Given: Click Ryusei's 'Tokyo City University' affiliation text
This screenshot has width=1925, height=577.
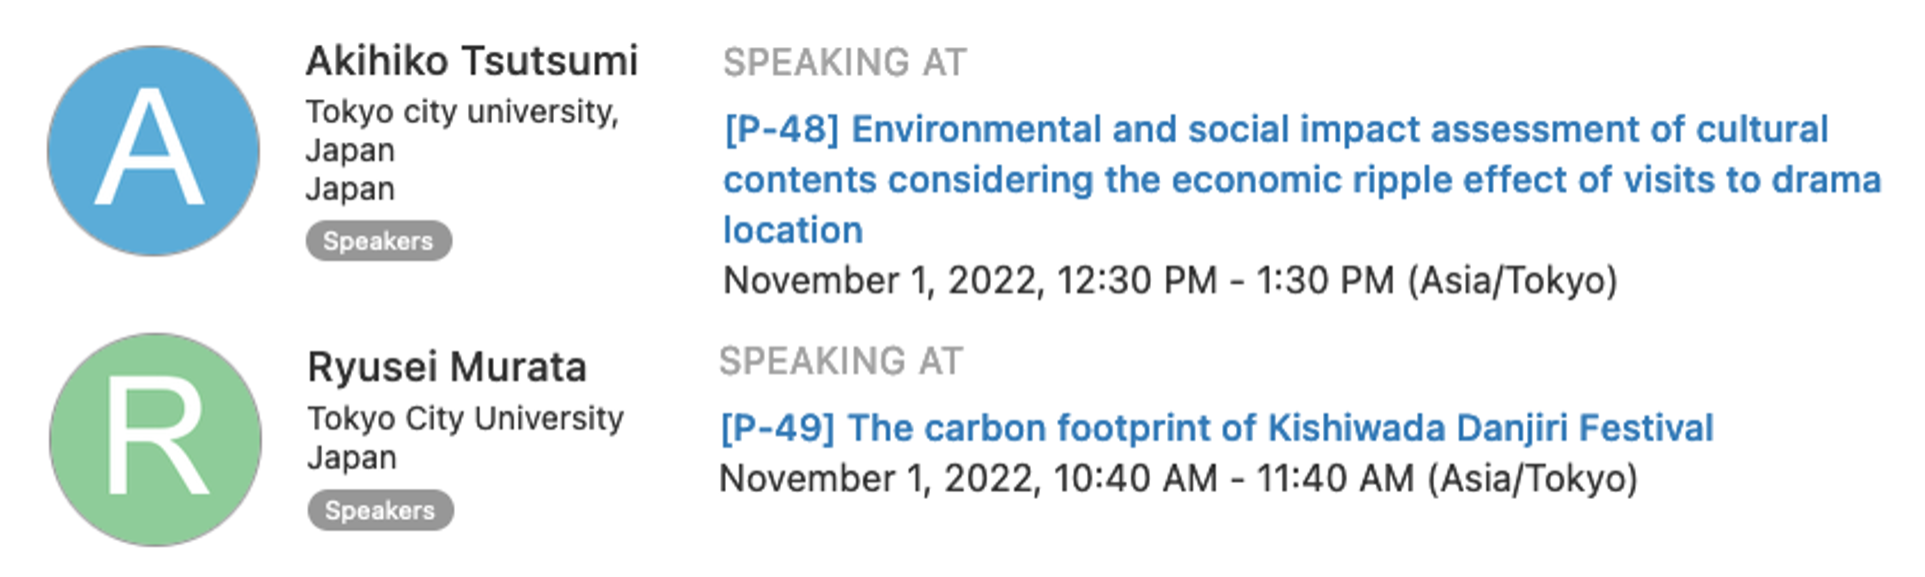Looking at the screenshot, I should 465,418.
